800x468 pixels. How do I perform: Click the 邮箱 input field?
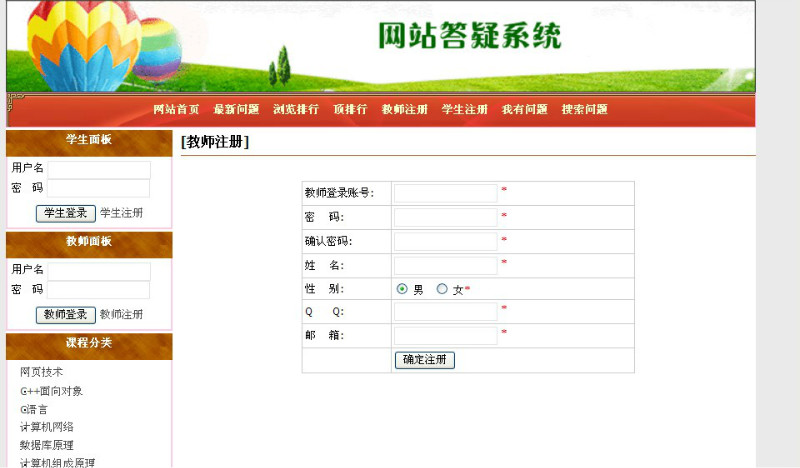(445, 336)
